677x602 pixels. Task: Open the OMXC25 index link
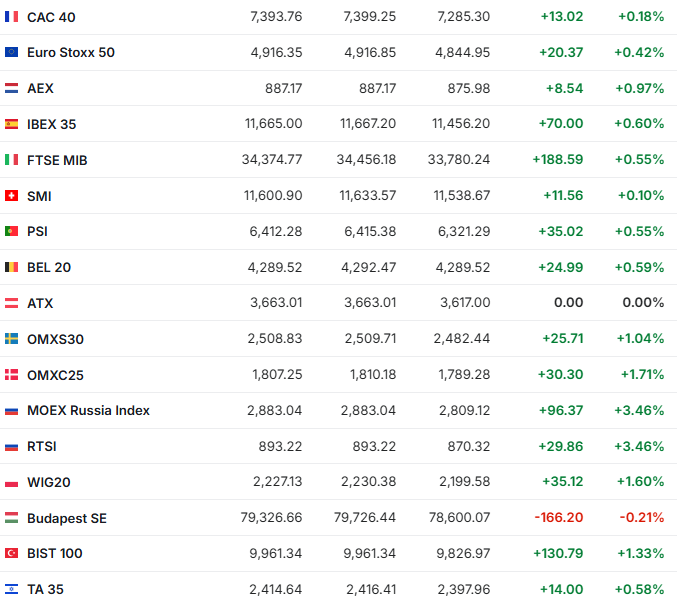56,375
